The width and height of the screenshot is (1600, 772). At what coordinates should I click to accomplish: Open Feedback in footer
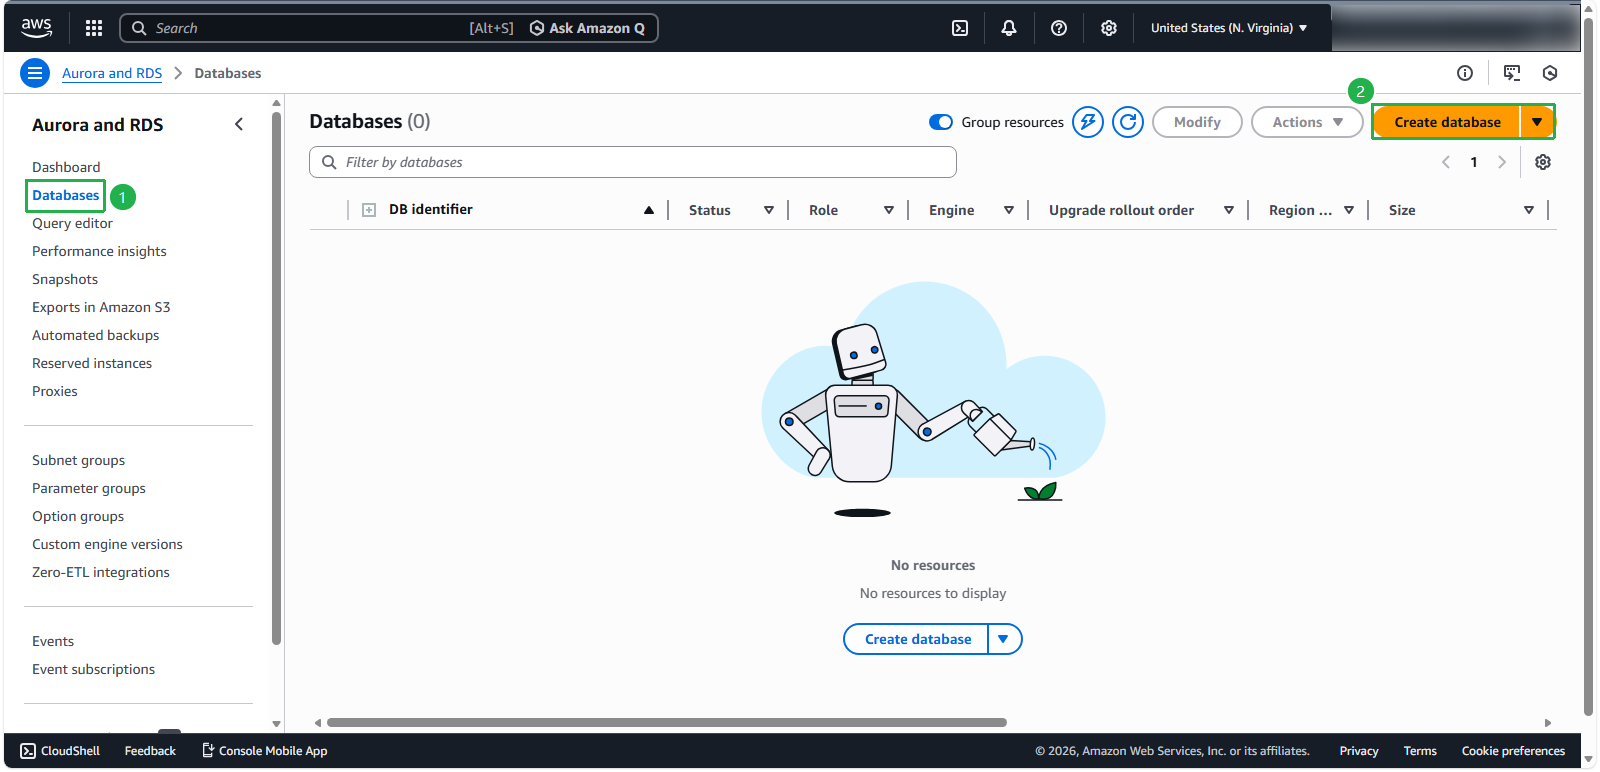point(150,751)
